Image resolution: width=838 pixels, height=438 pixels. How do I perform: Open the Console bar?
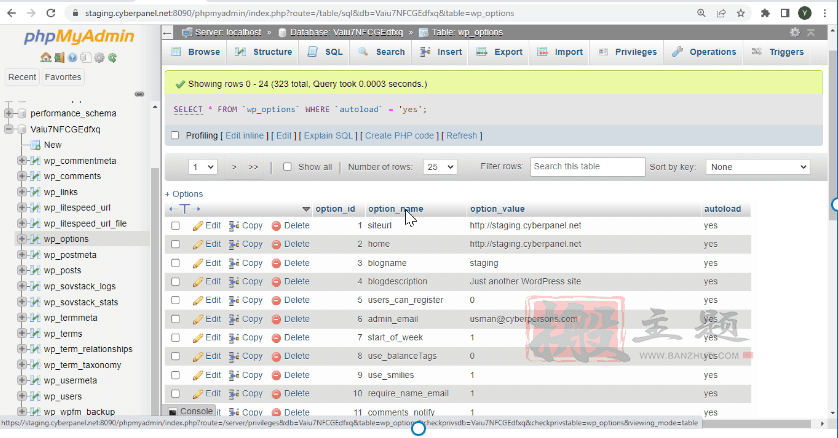click(191, 411)
